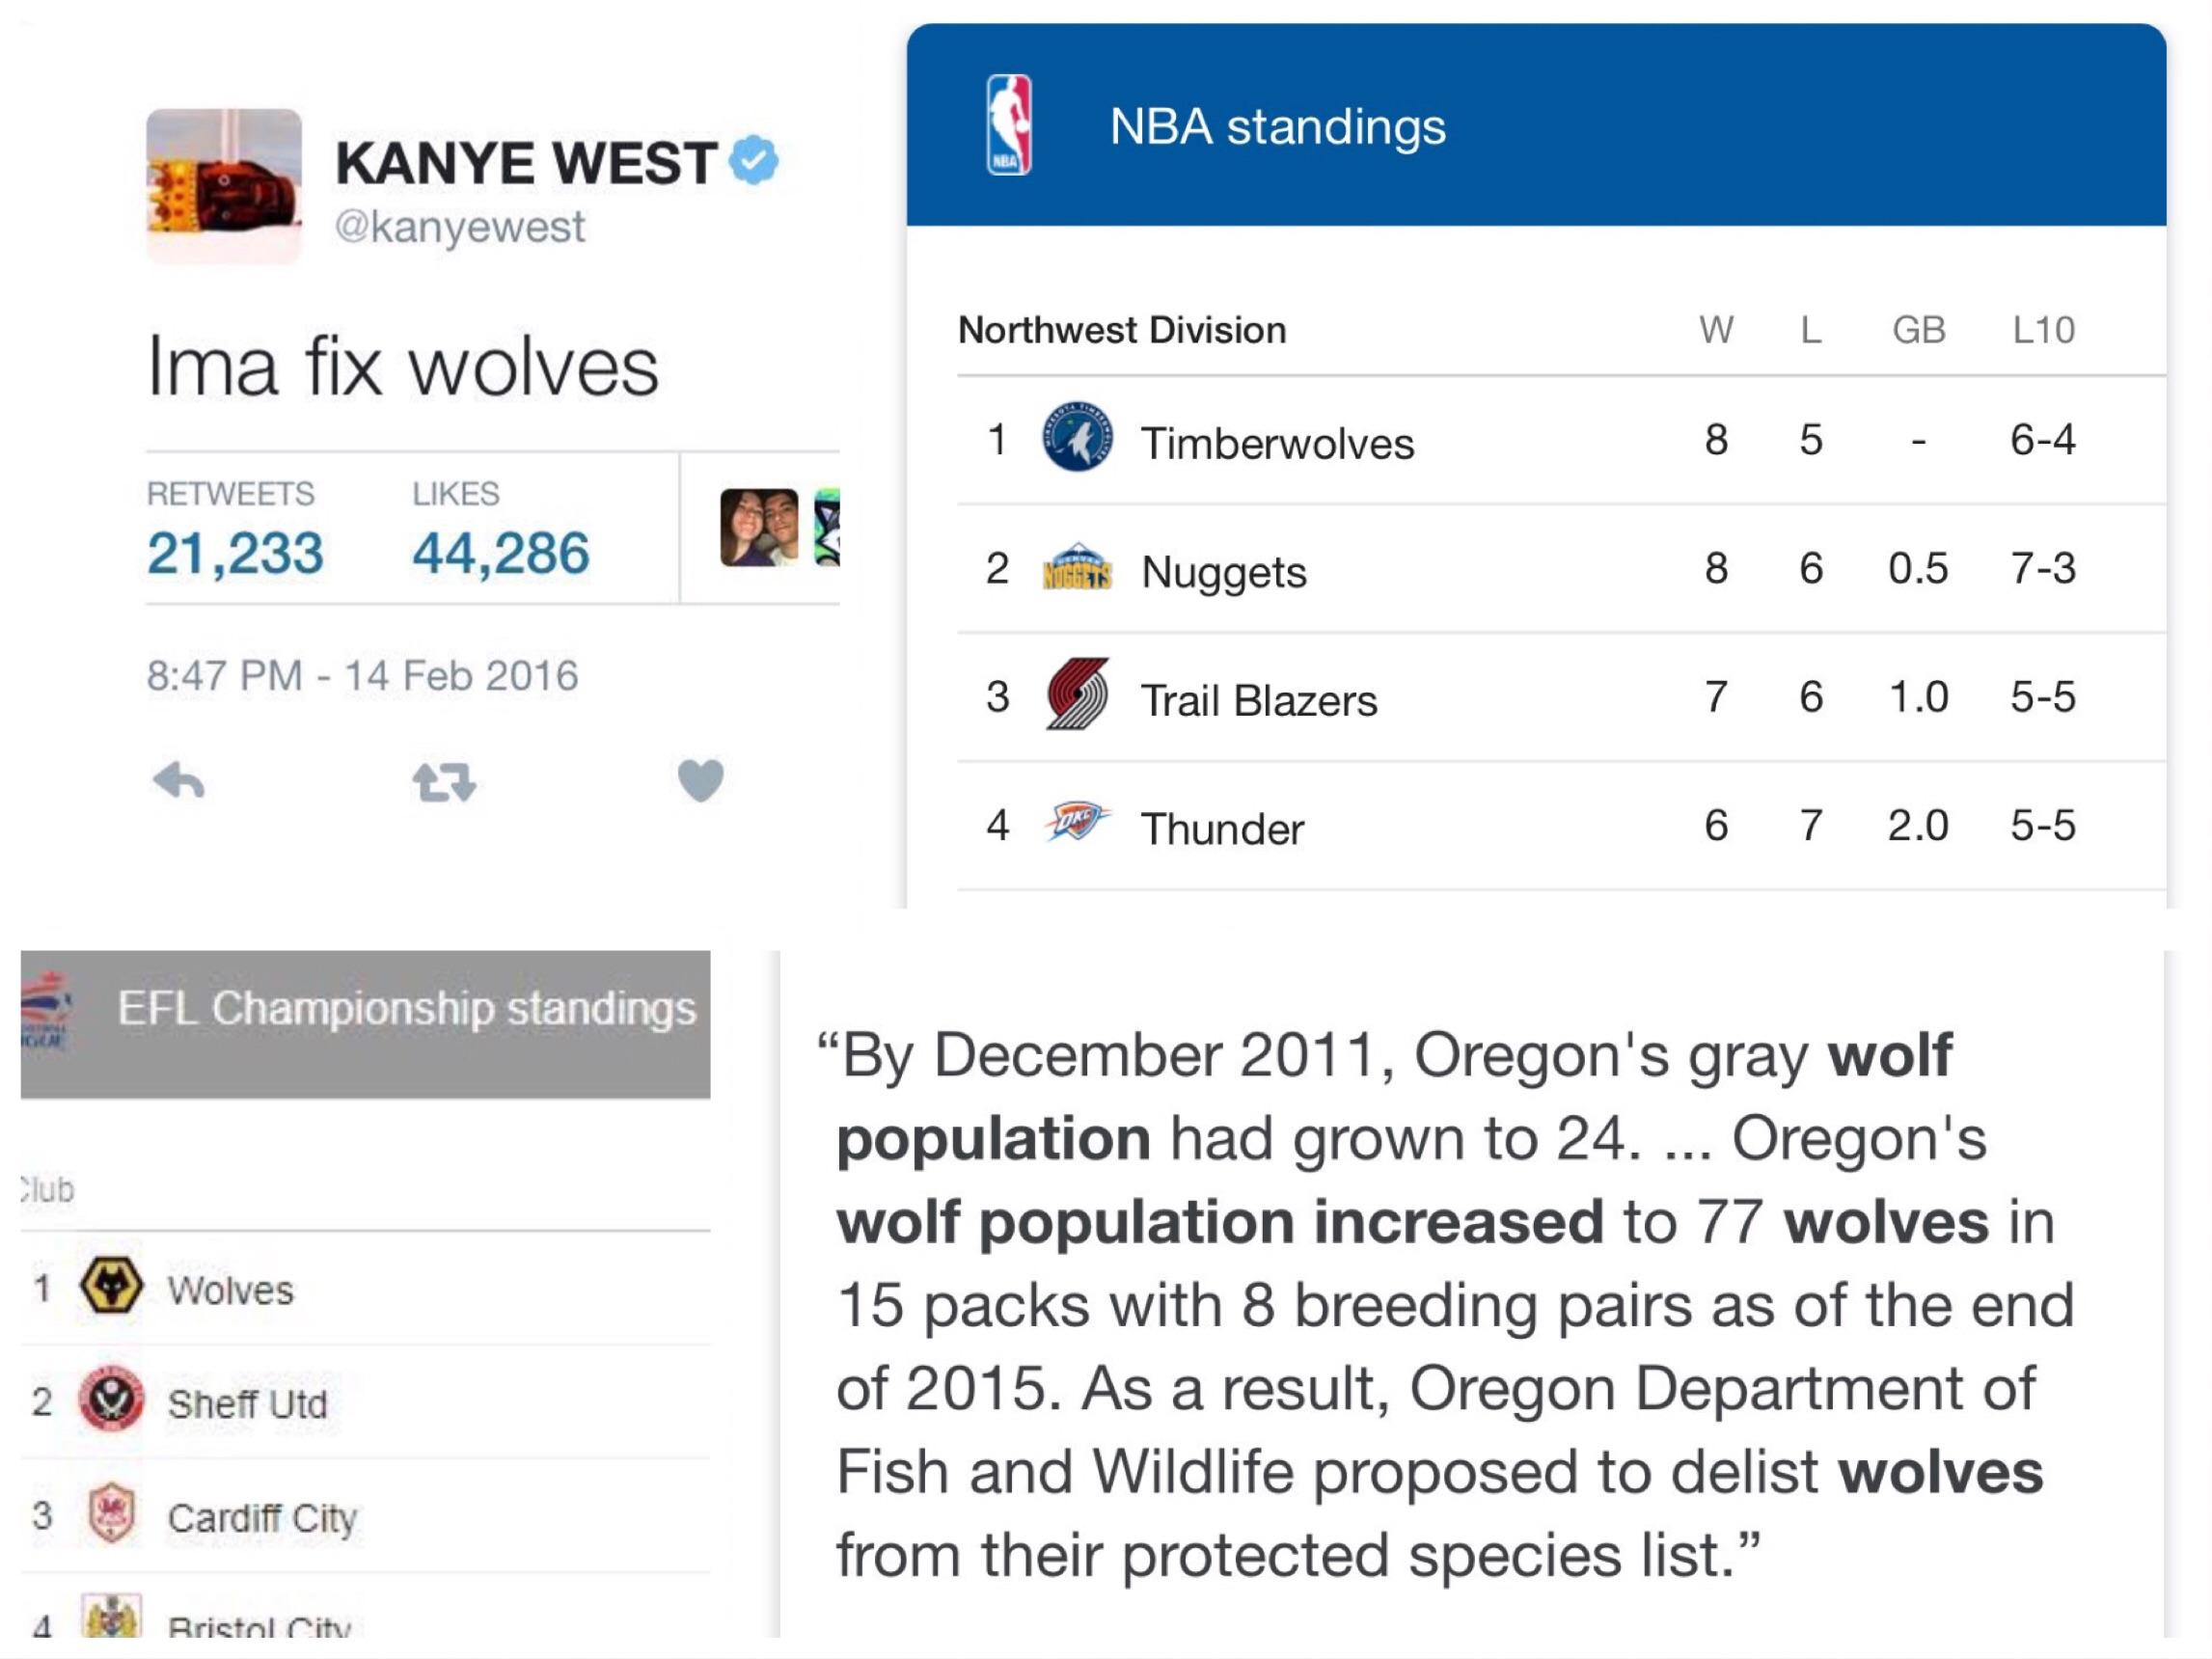This screenshot has height=1659, width=2212.
Task: Click the 21,233 retweets count
Action: [x=235, y=552]
